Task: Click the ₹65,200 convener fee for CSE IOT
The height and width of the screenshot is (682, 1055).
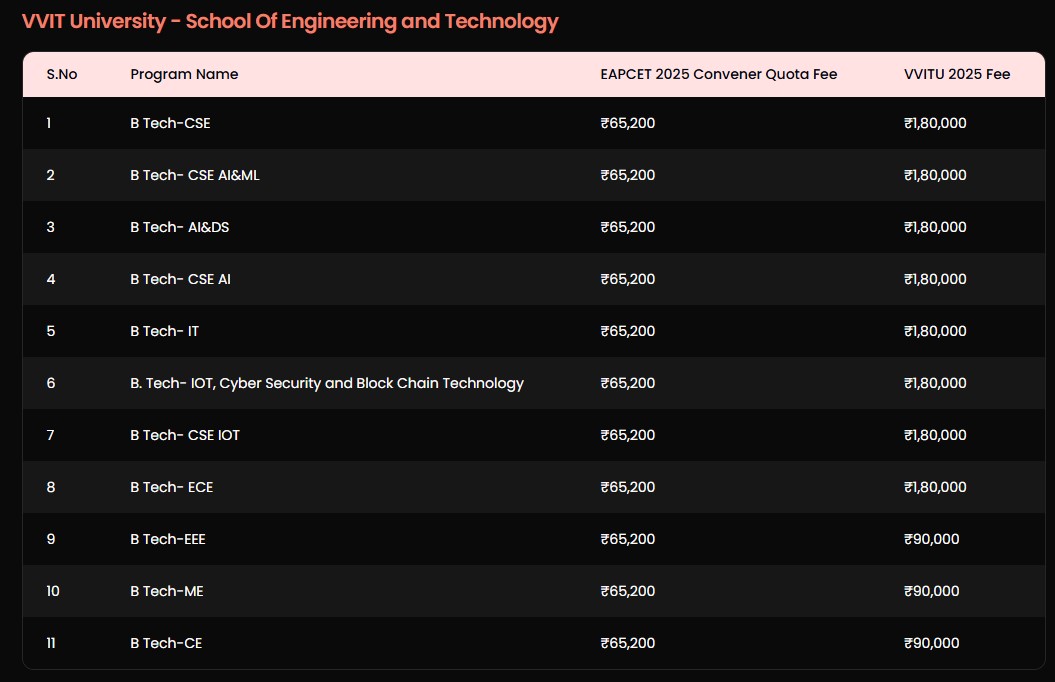Action: 628,435
